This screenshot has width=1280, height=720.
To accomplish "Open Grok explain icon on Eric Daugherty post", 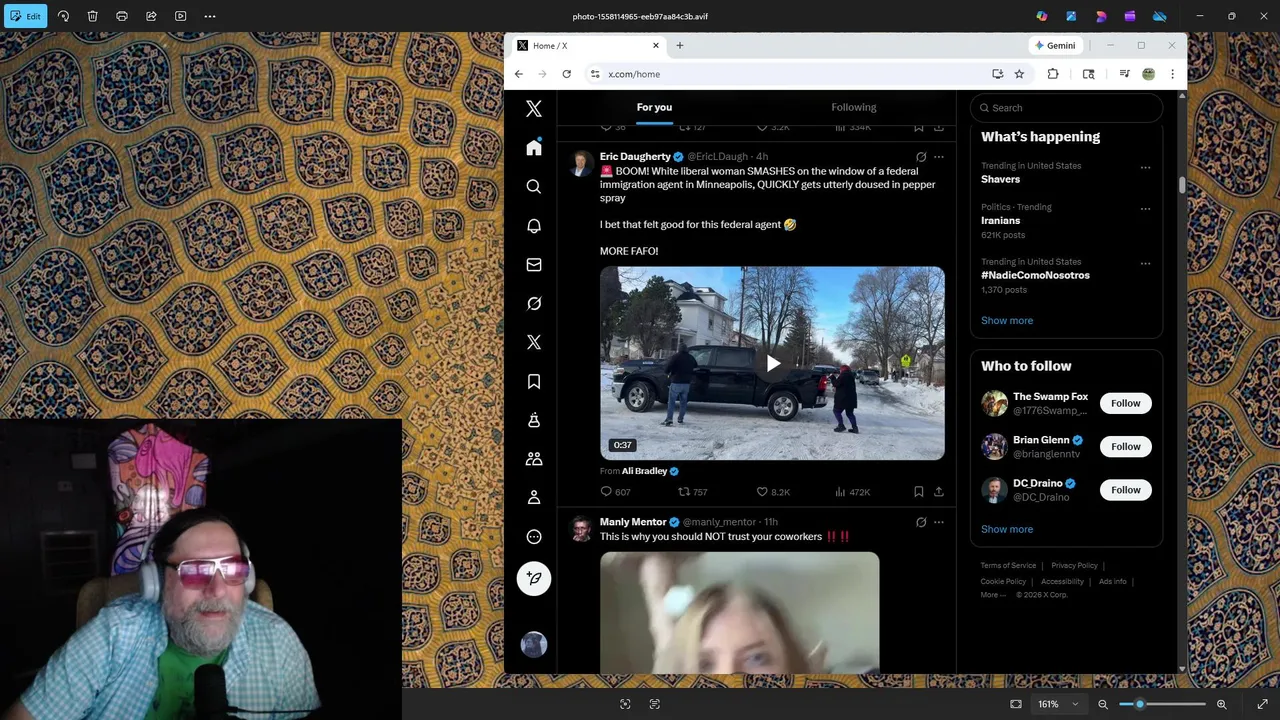I will coord(921,157).
